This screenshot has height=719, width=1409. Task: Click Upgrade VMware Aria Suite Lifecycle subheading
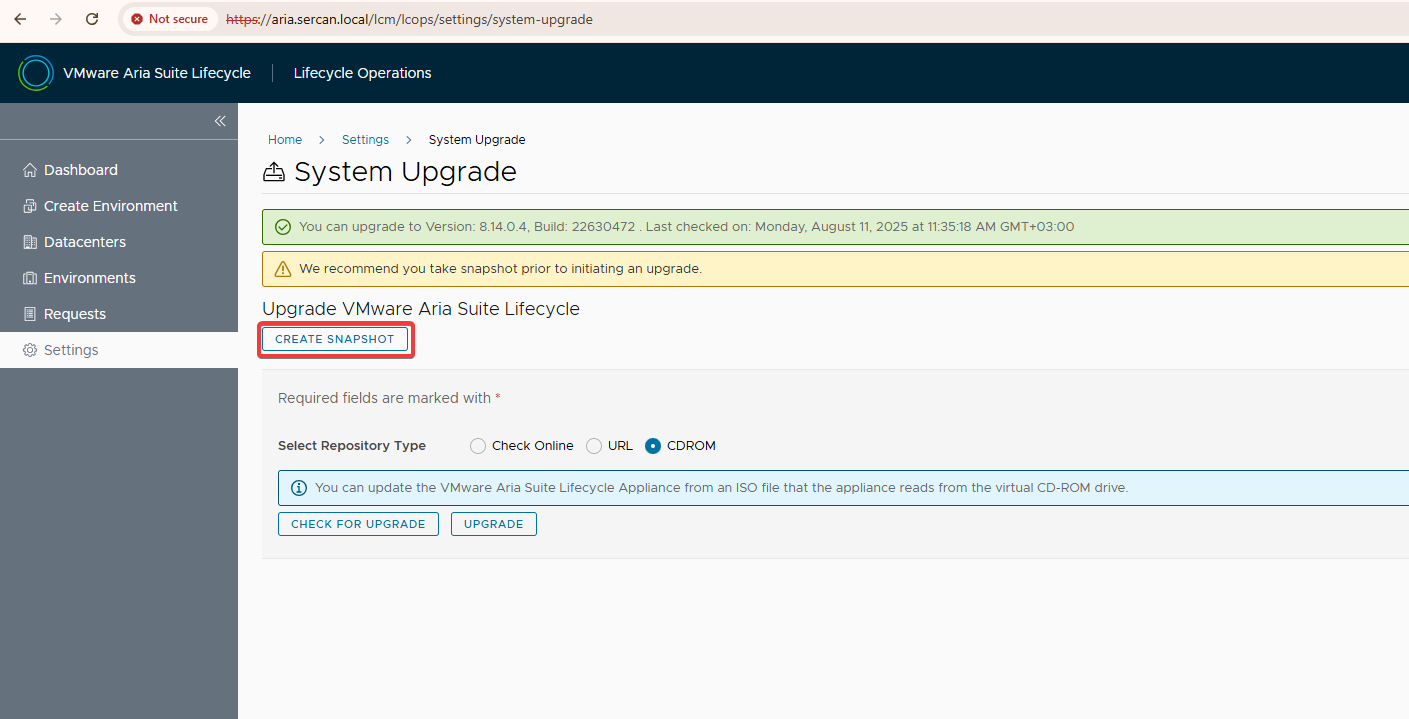(421, 309)
